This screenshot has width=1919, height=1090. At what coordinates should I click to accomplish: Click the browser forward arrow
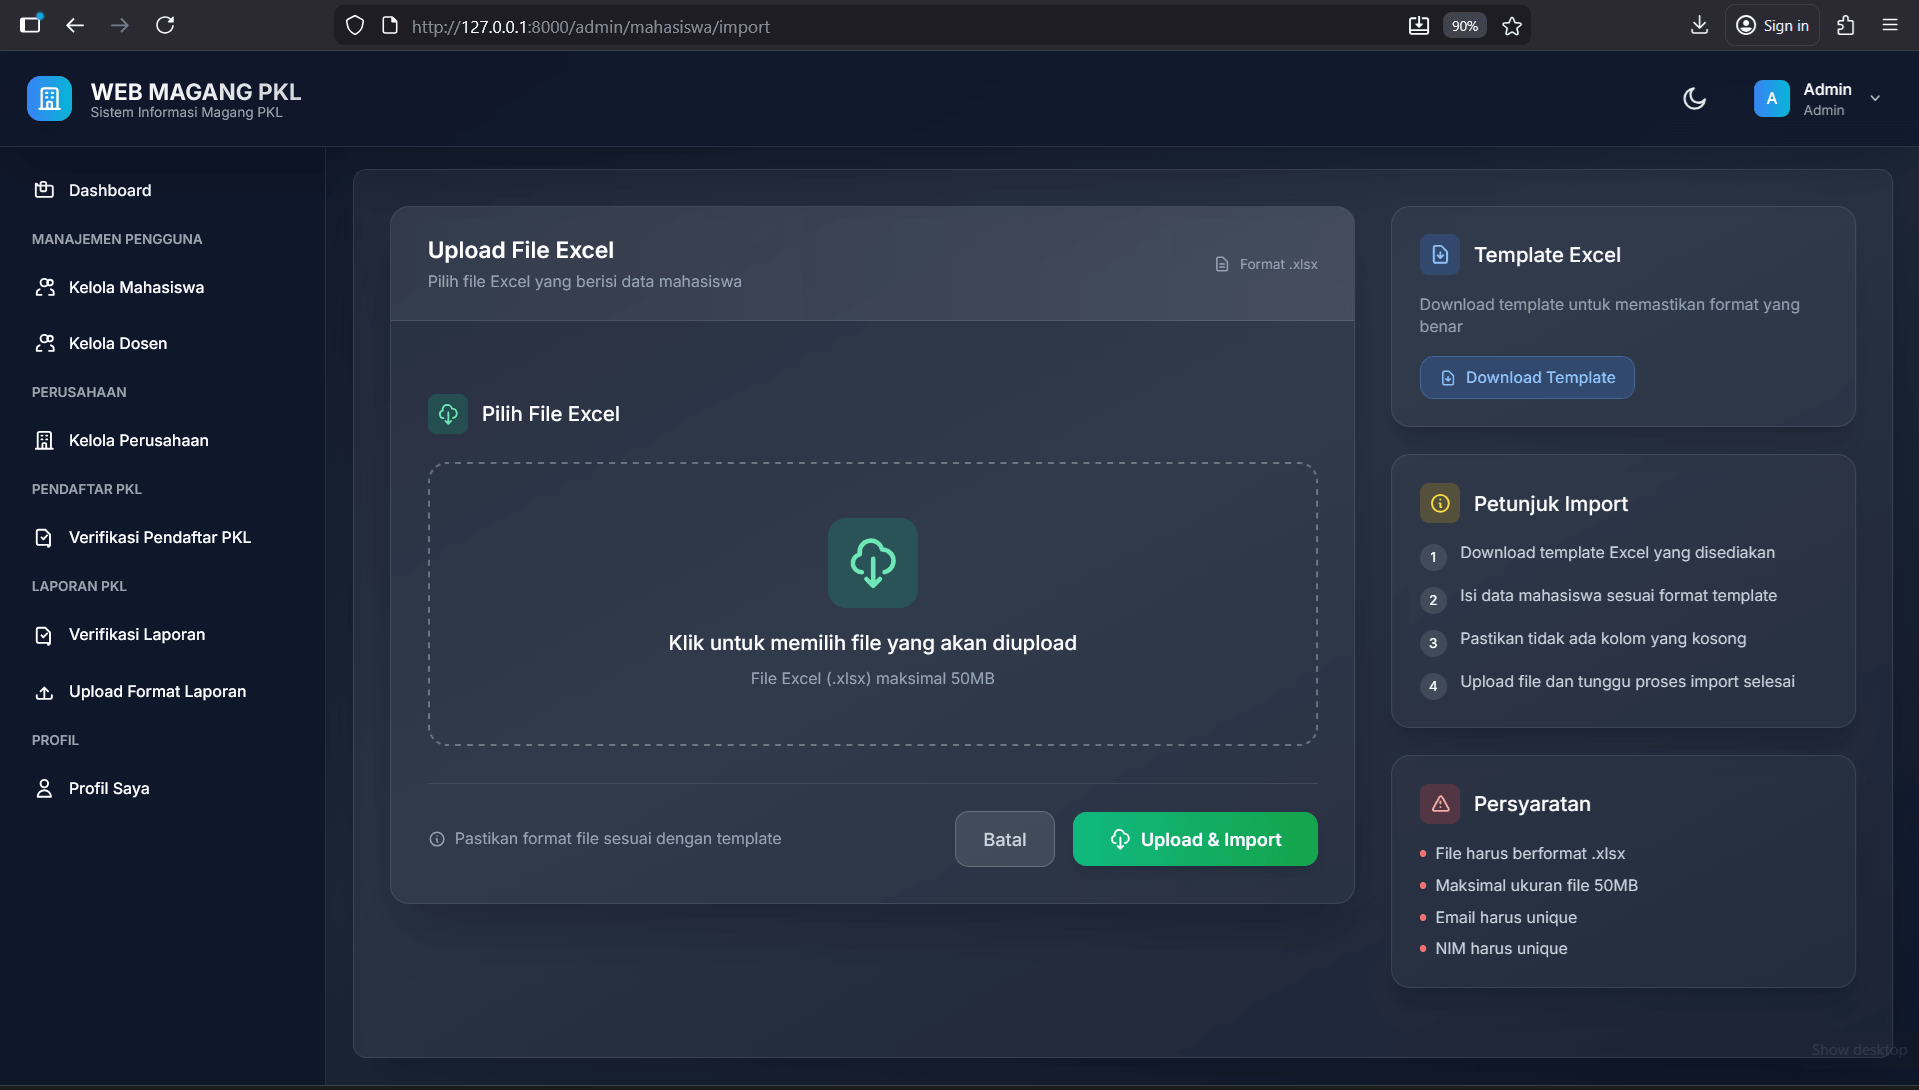point(120,26)
